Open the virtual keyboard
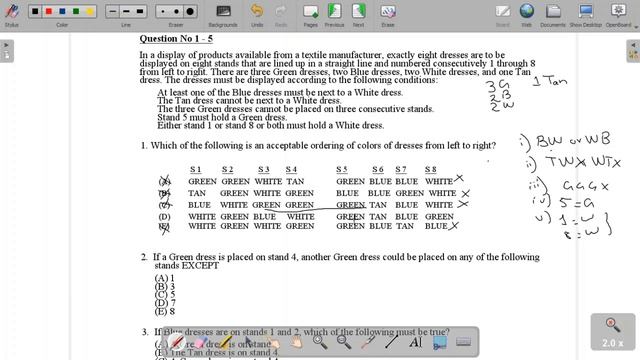 463,342
